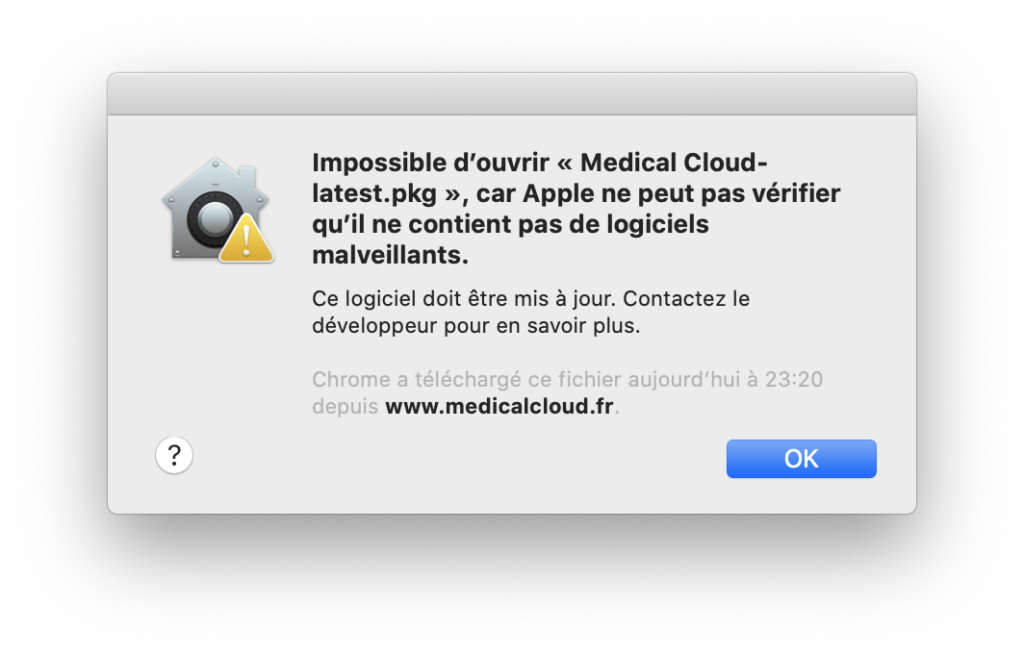The image size is (1024, 656).
Task: Click the roof of the Gatekeeper house icon
Action: pyautogui.click(x=216, y=177)
